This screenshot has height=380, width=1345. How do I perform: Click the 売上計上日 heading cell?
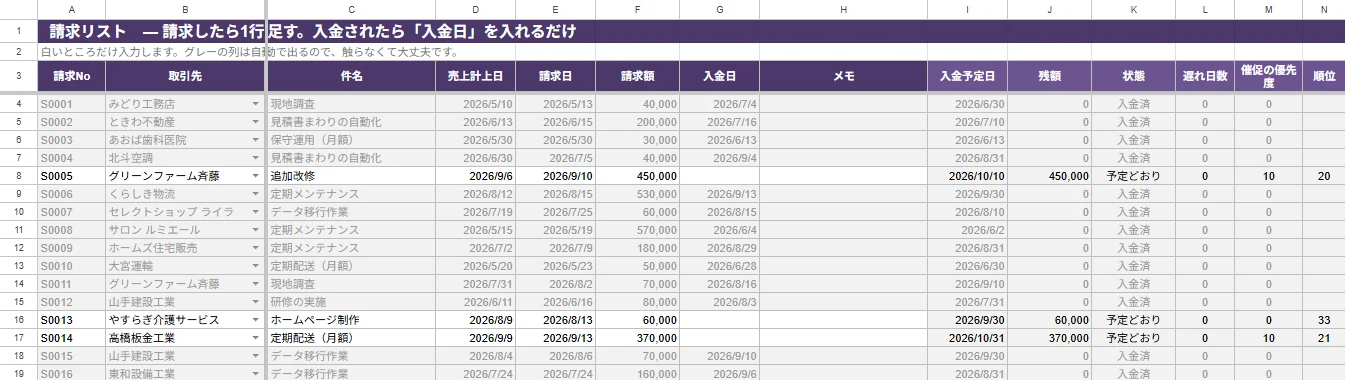pyautogui.click(x=476, y=76)
